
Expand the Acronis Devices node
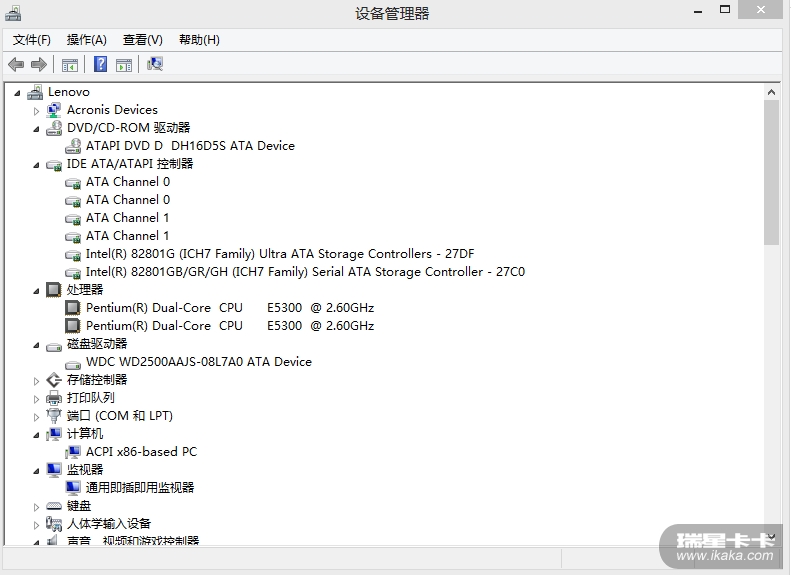click(x=36, y=111)
